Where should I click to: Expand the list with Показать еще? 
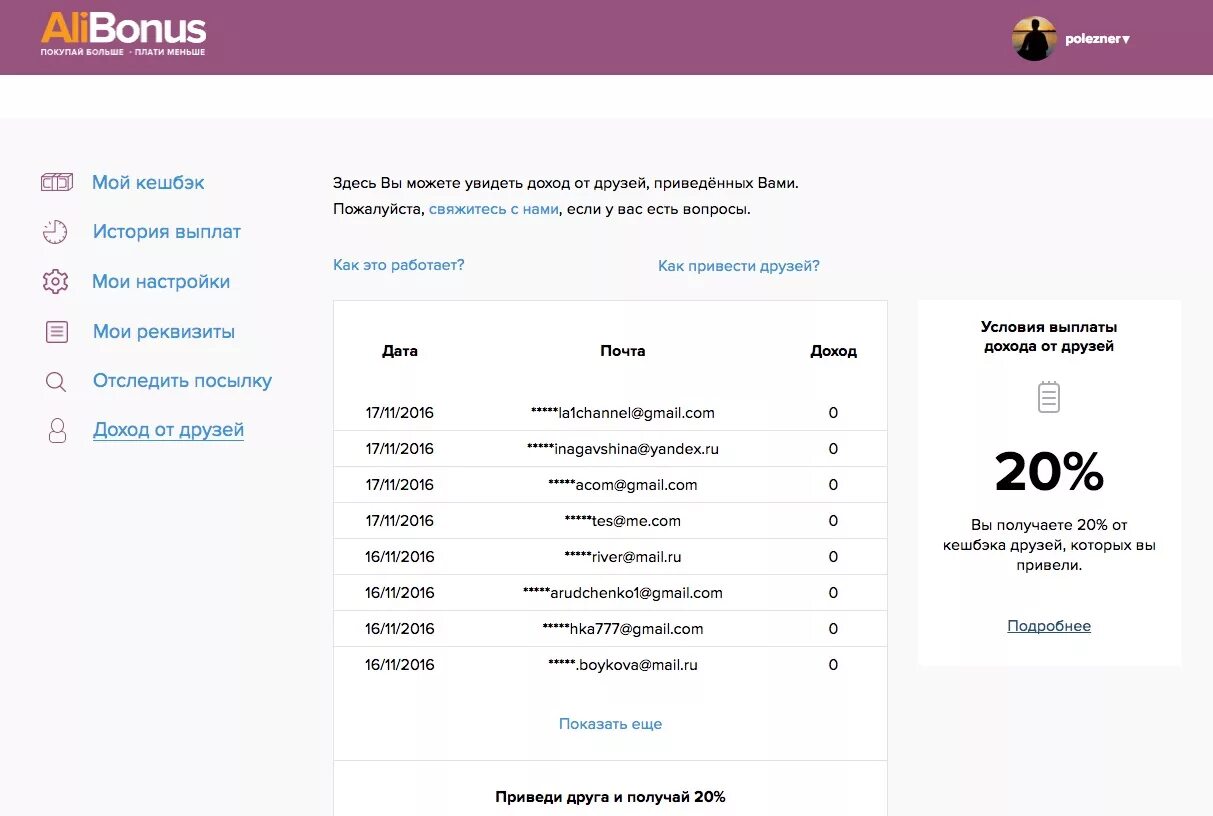click(x=610, y=724)
